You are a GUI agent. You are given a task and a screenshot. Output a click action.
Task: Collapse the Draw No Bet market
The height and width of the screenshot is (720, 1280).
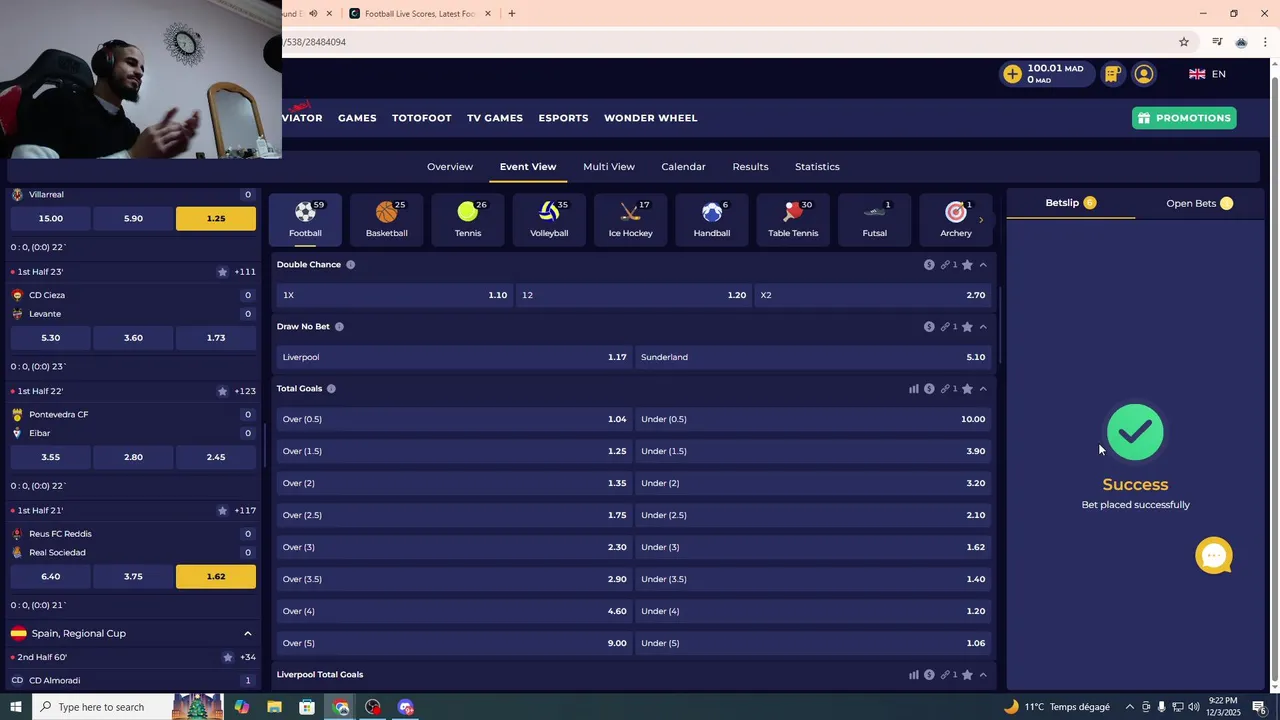click(x=983, y=327)
